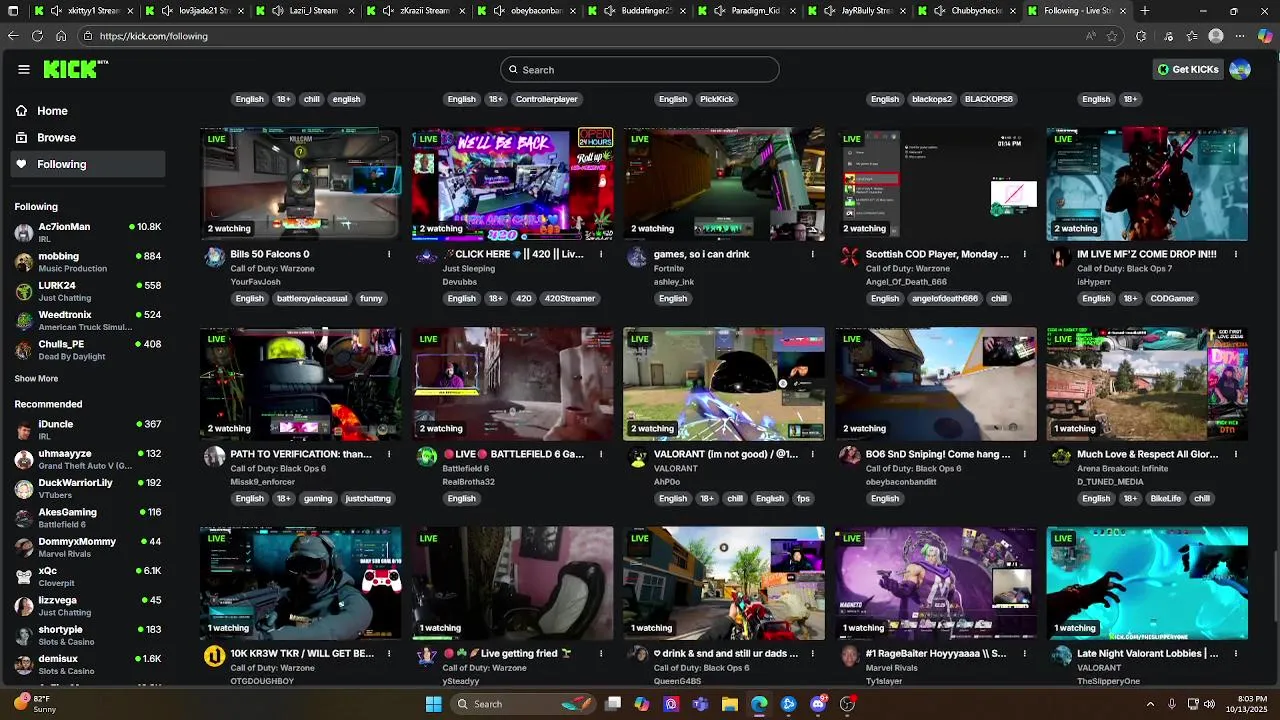Click Angel_Of_Death_666 channel avatar

coord(849,257)
